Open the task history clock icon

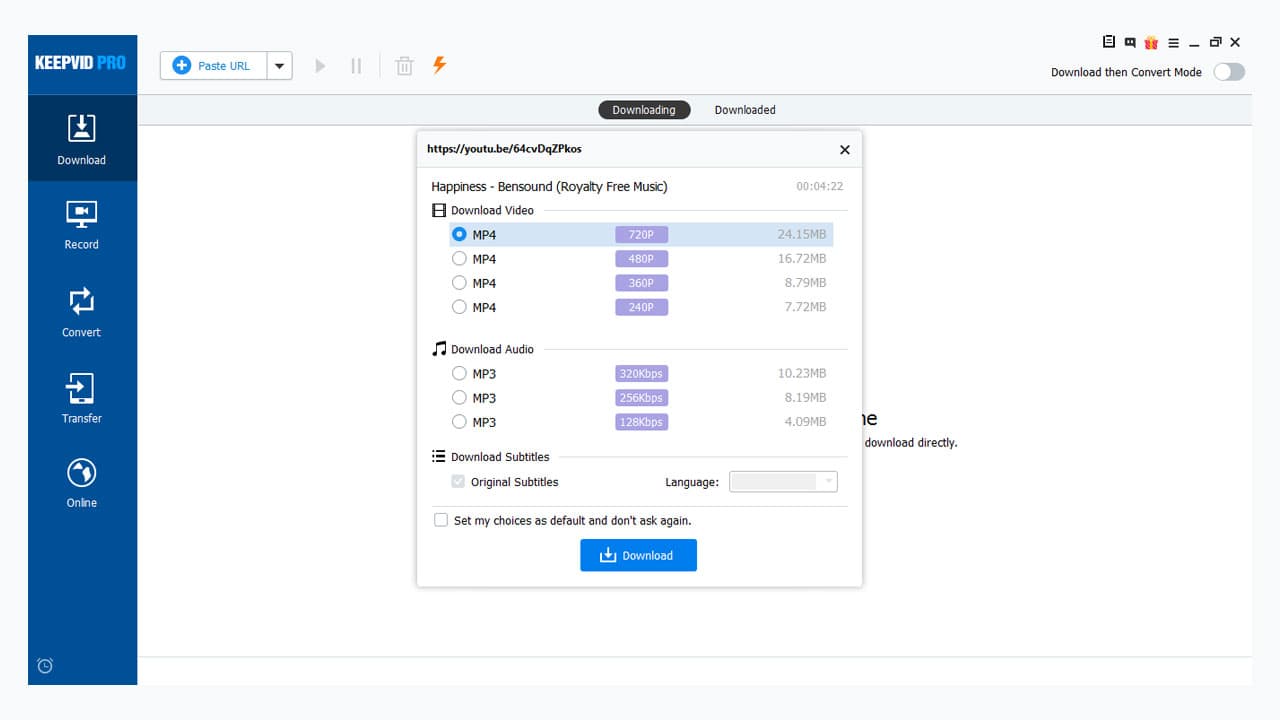click(x=44, y=665)
